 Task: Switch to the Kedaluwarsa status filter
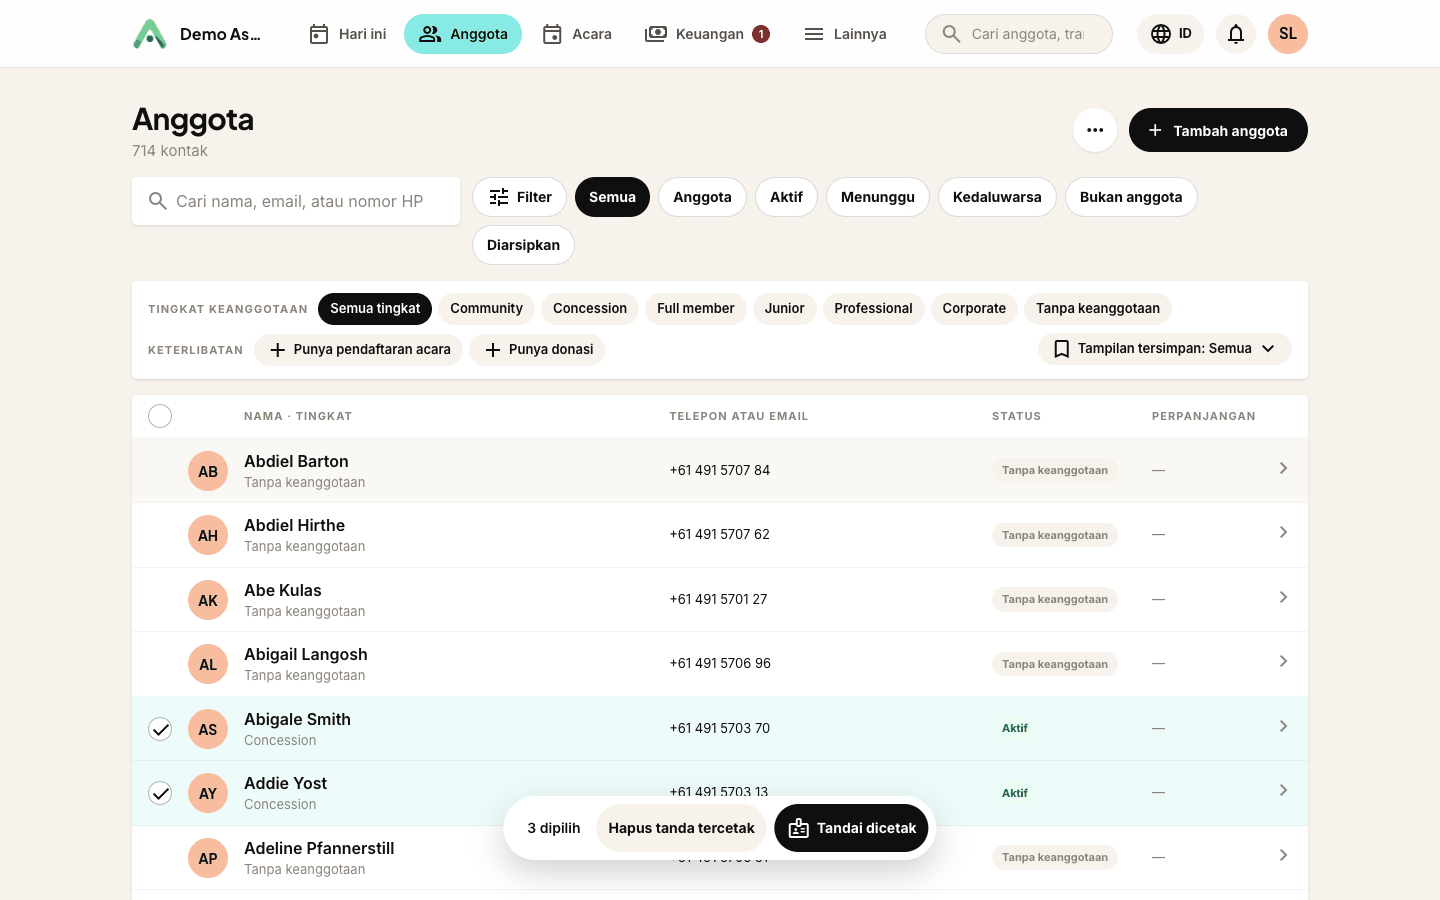(997, 197)
